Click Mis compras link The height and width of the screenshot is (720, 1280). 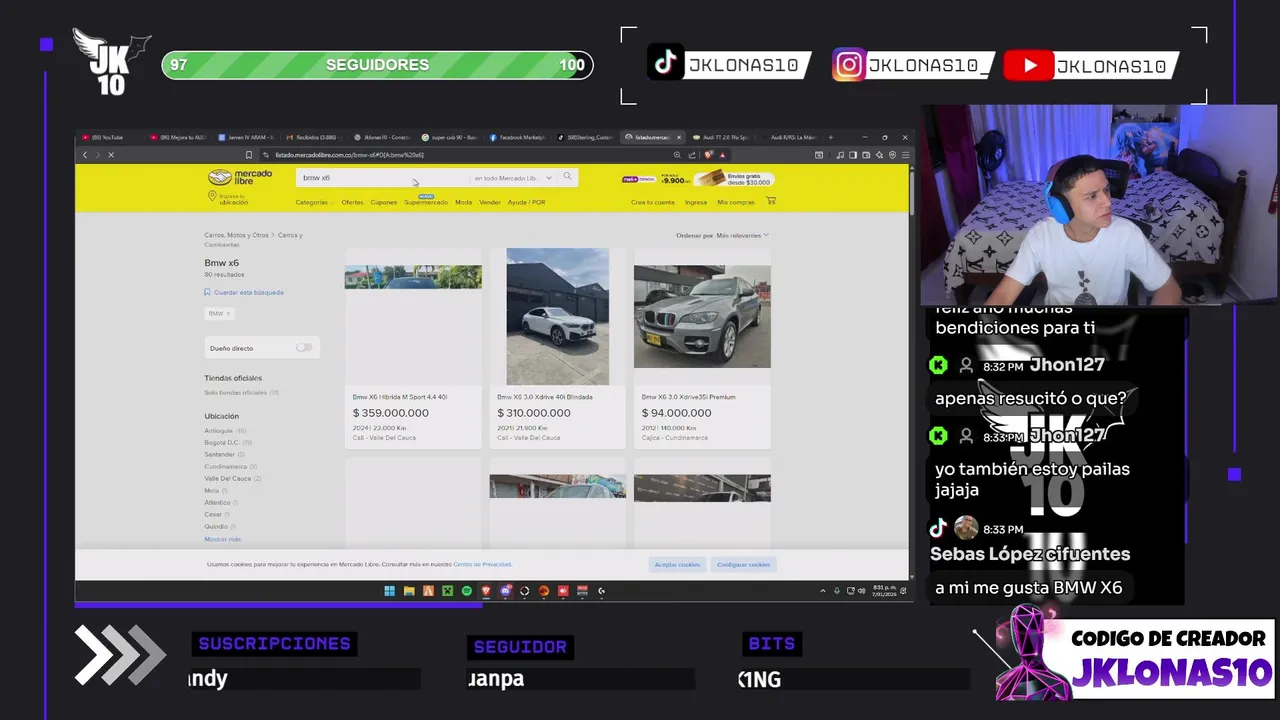pyautogui.click(x=736, y=202)
